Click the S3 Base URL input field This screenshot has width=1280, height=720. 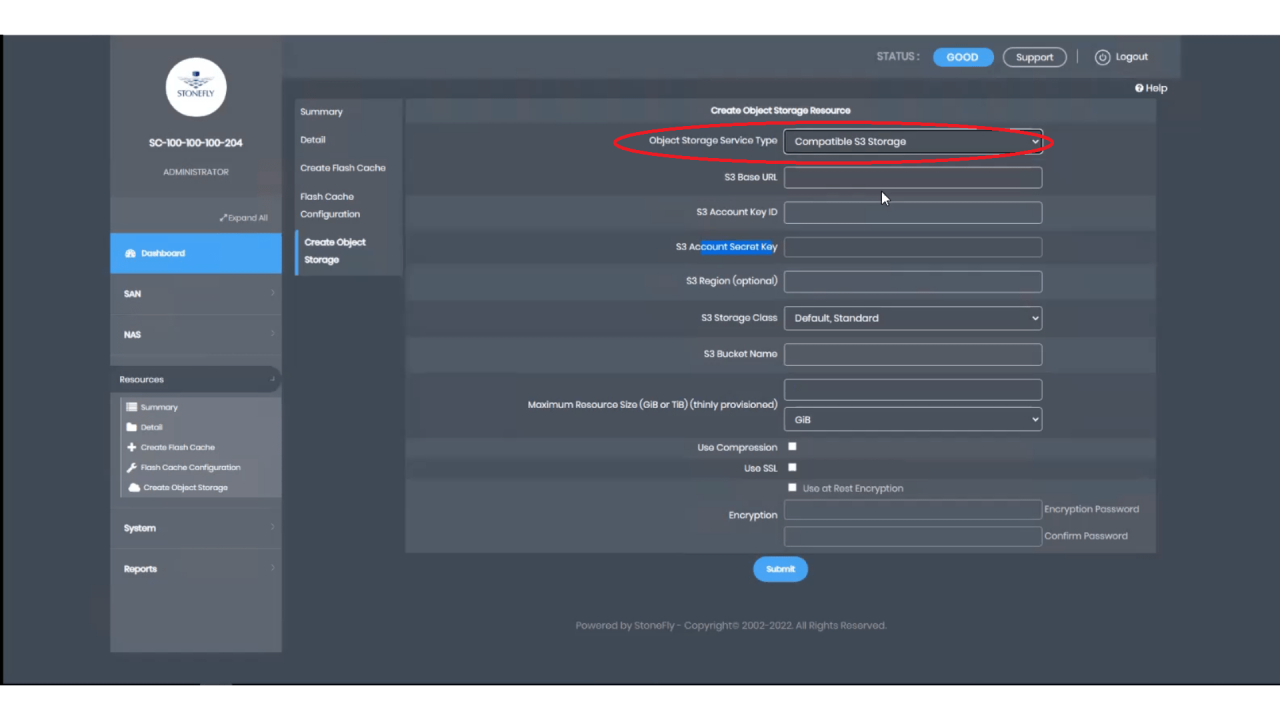912,177
